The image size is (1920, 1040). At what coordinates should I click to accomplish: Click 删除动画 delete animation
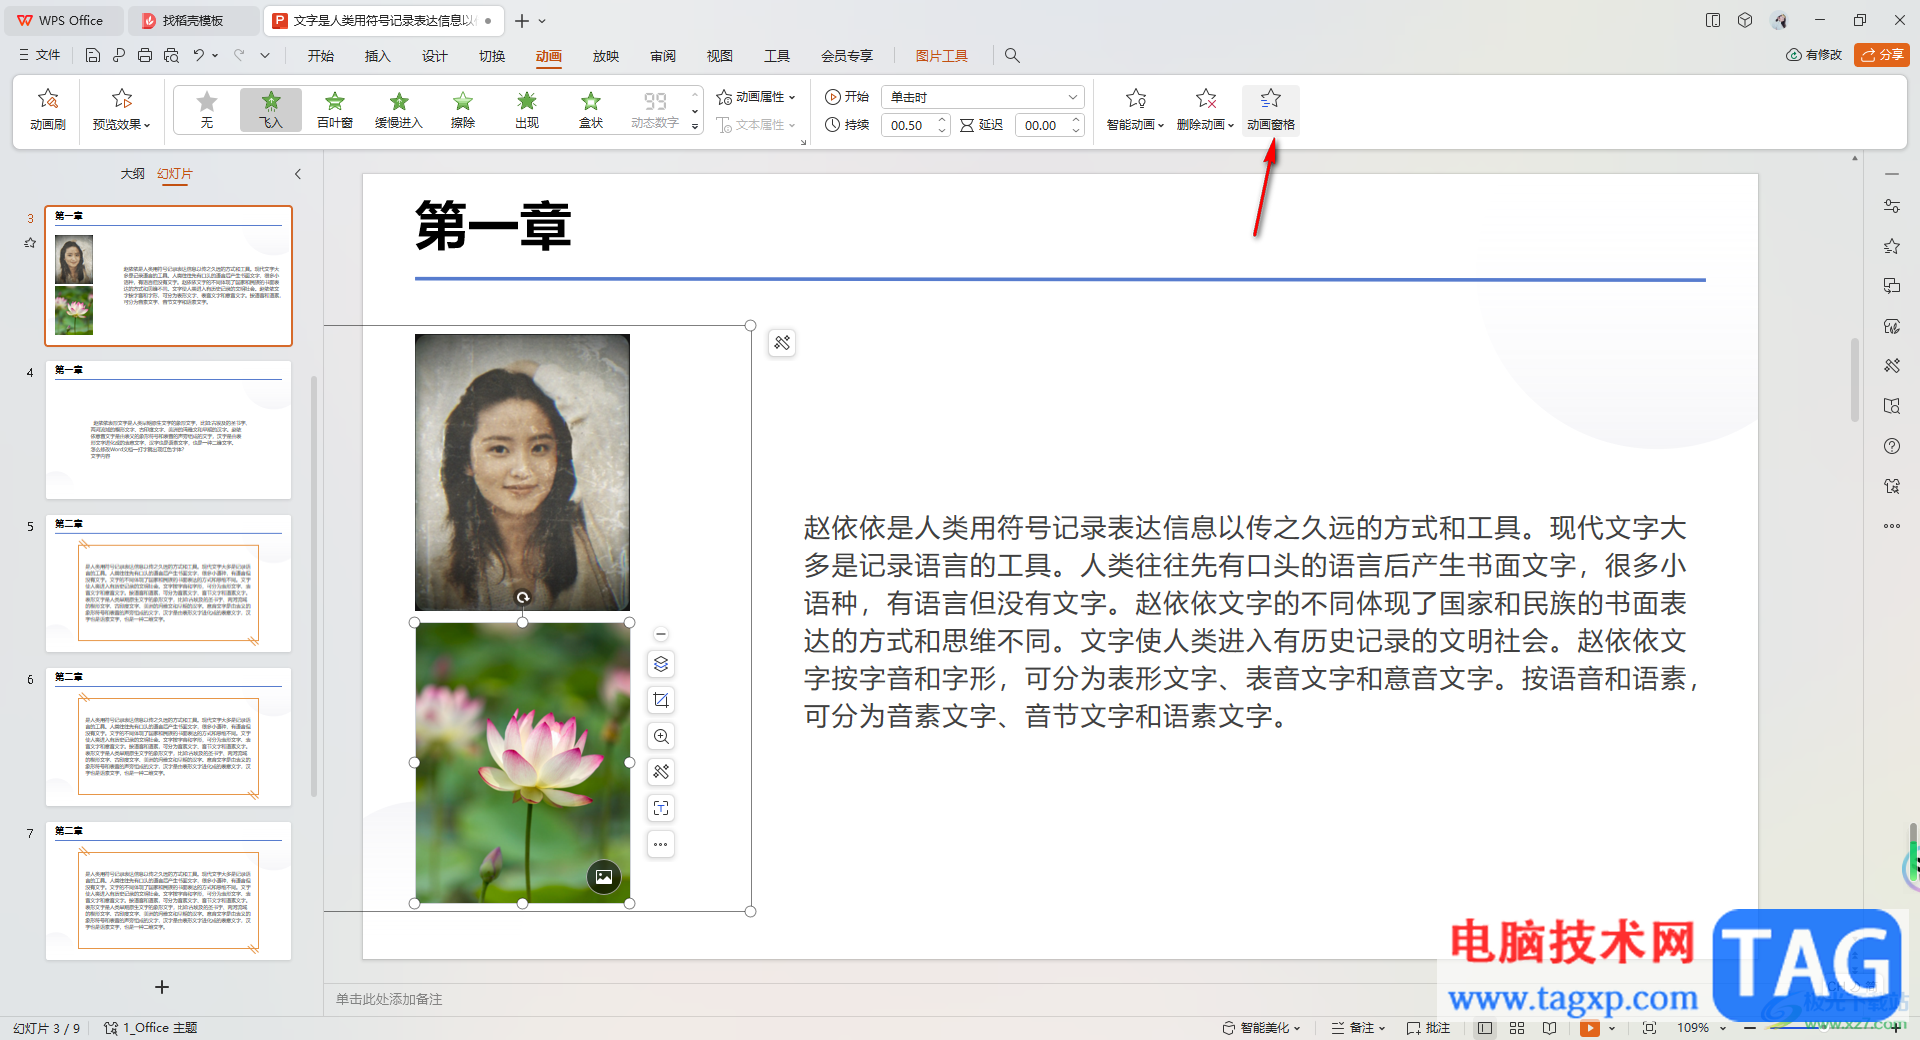click(1205, 109)
